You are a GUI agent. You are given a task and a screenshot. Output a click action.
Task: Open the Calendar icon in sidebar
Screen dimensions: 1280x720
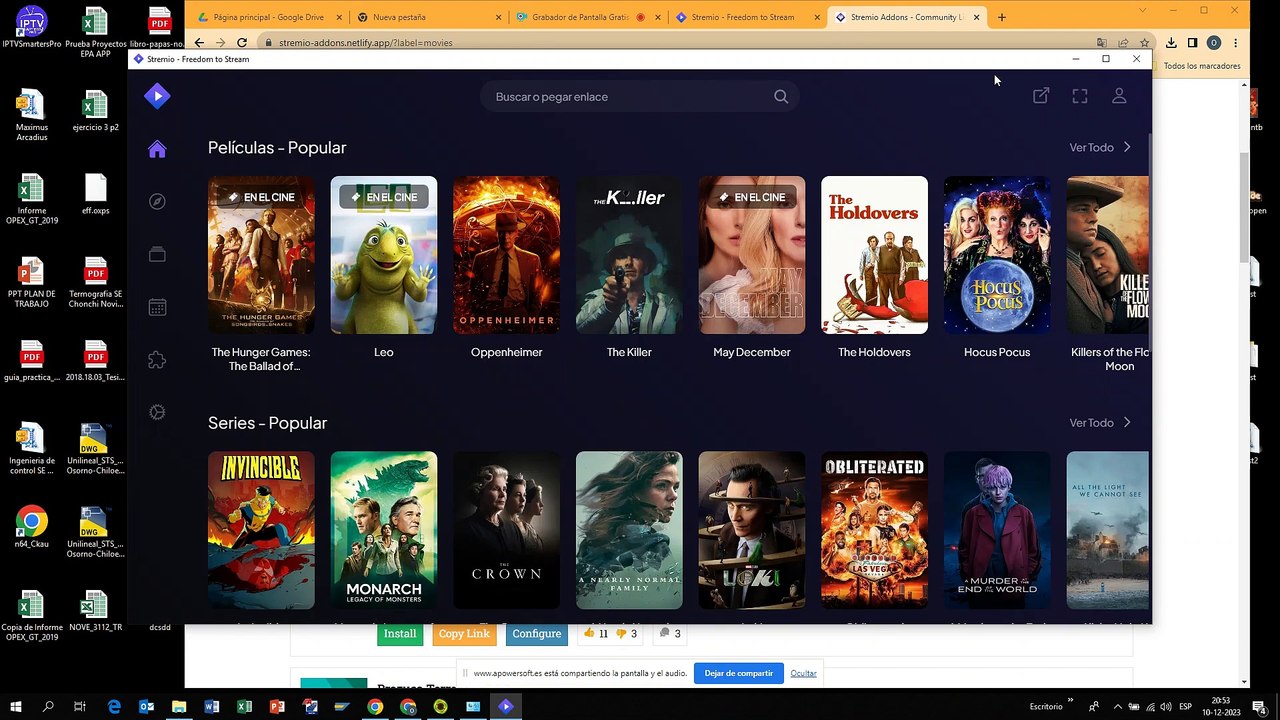click(157, 308)
